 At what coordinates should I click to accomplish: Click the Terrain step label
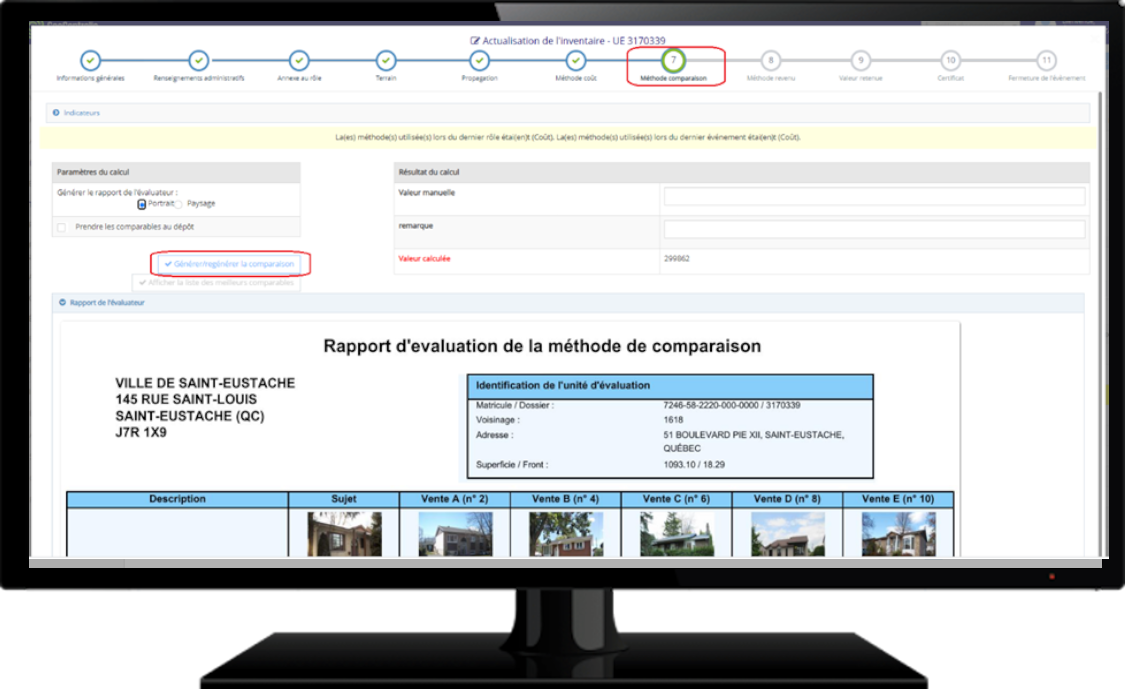pyautogui.click(x=386, y=78)
